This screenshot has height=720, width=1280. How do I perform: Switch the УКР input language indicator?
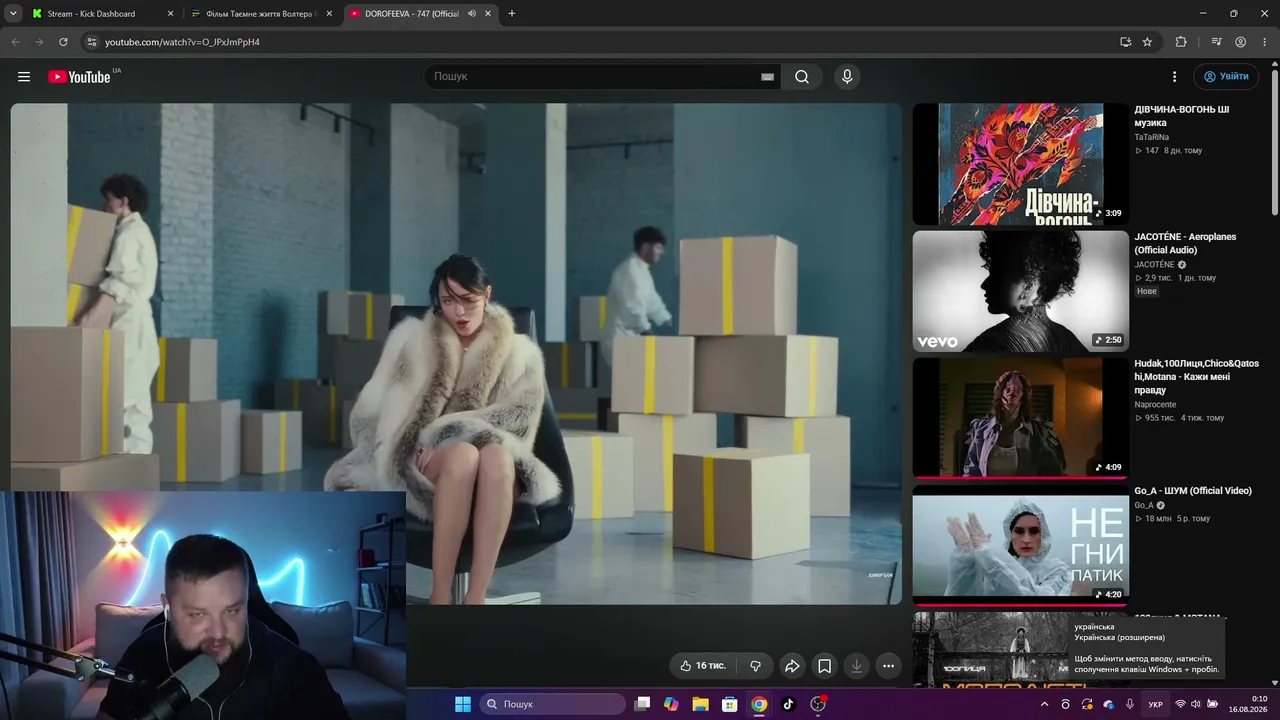coord(1155,704)
